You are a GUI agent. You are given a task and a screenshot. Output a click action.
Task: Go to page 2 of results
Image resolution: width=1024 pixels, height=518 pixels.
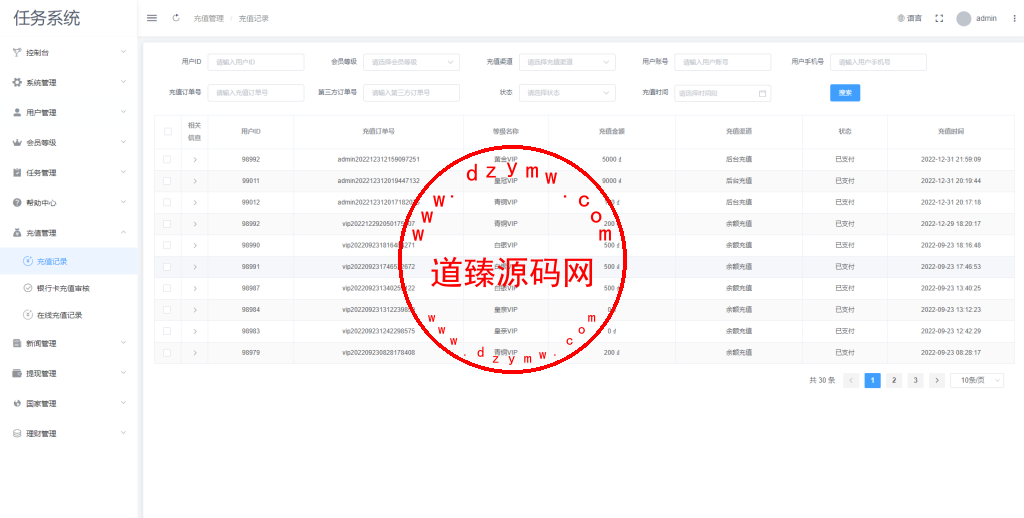point(894,380)
